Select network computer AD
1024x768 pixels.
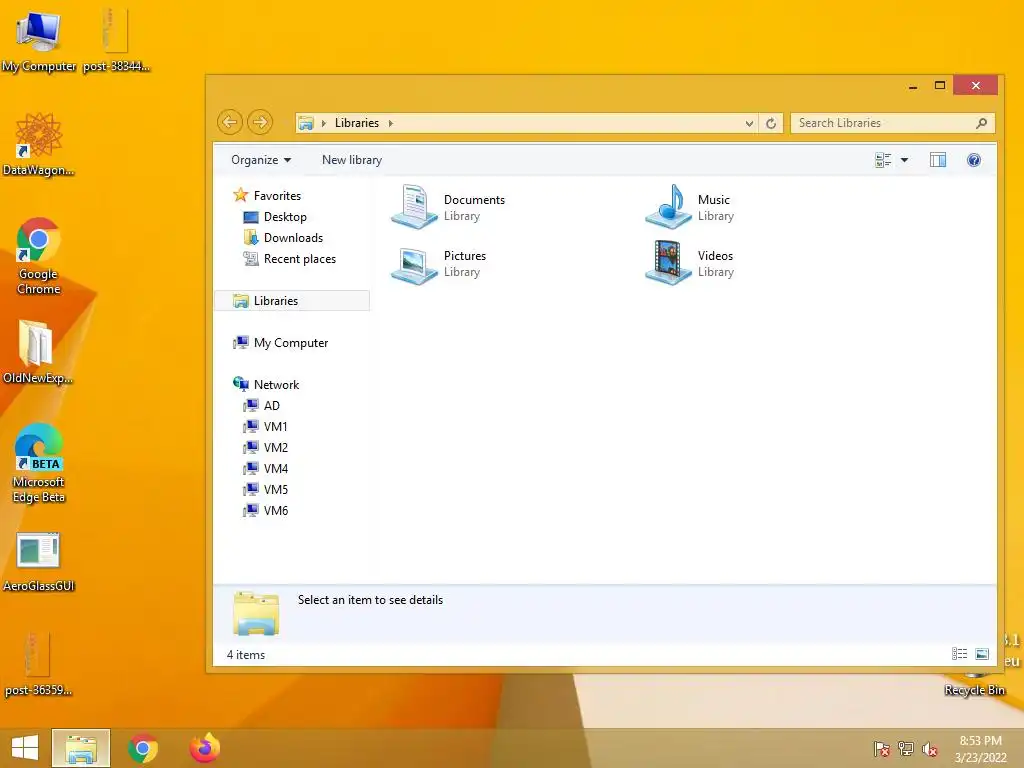click(x=272, y=406)
